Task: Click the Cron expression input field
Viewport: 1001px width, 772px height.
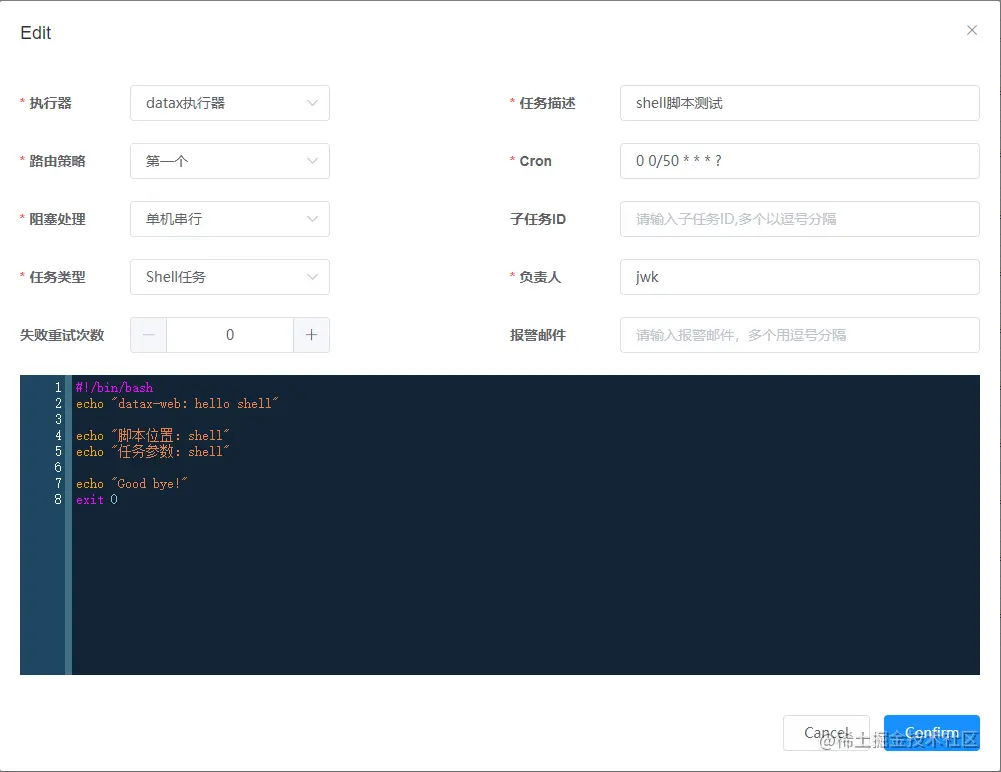Action: (799, 161)
